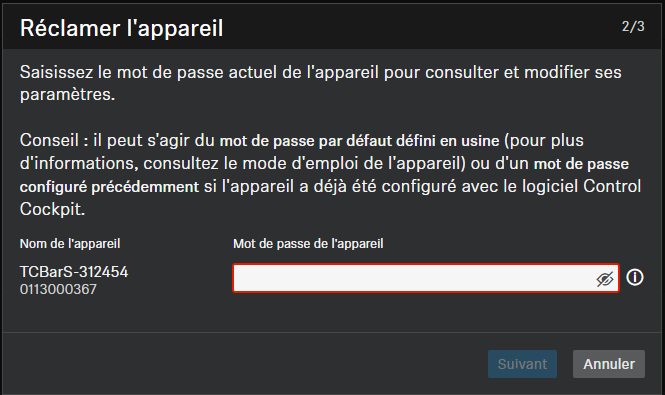This screenshot has width=665, height=395.
Task: Select the serial number 0113000367
Action: click(x=58, y=289)
